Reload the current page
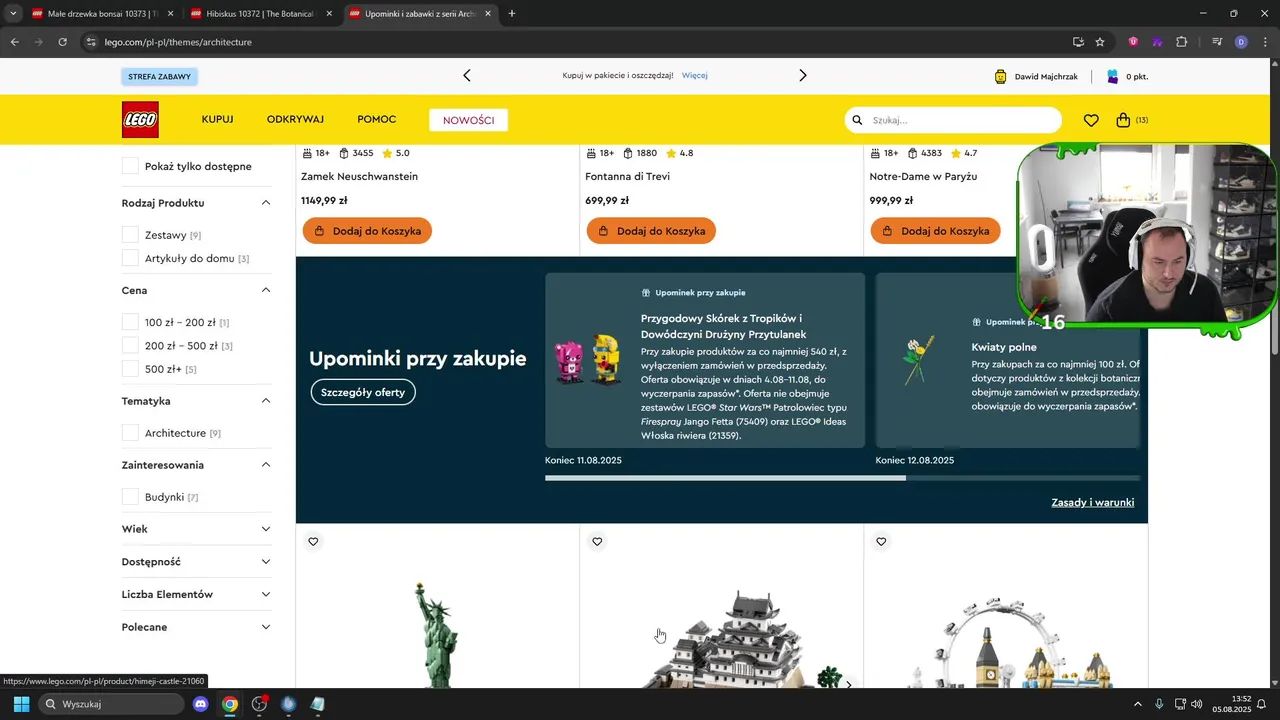This screenshot has height=720, width=1280. pyautogui.click(x=62, y=42)
